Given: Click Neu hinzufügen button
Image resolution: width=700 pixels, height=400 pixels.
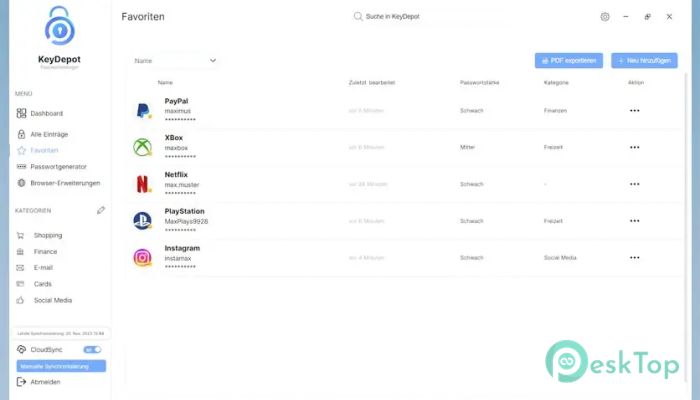Looking at the screenshot, I should point(644,61).
